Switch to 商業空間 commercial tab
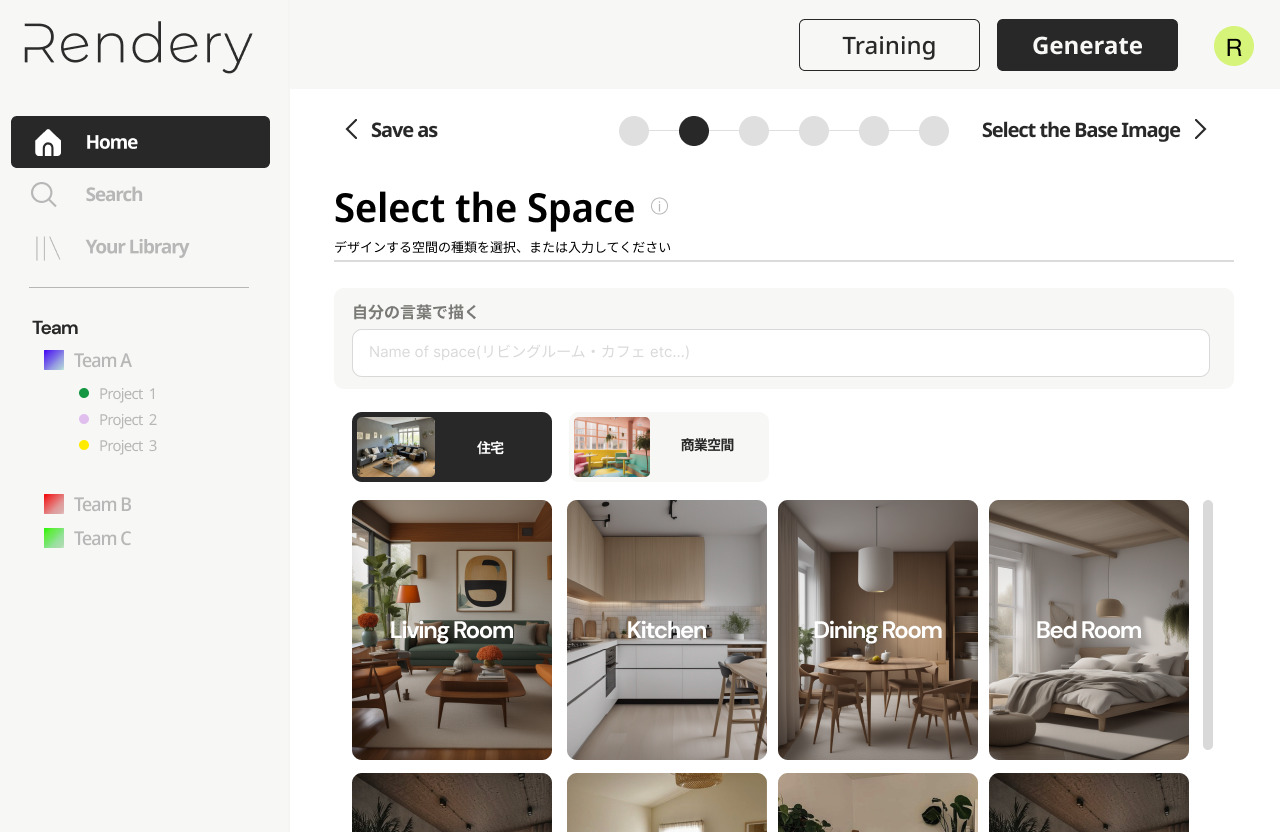The image size is (1280, 832). pos(669,447)
